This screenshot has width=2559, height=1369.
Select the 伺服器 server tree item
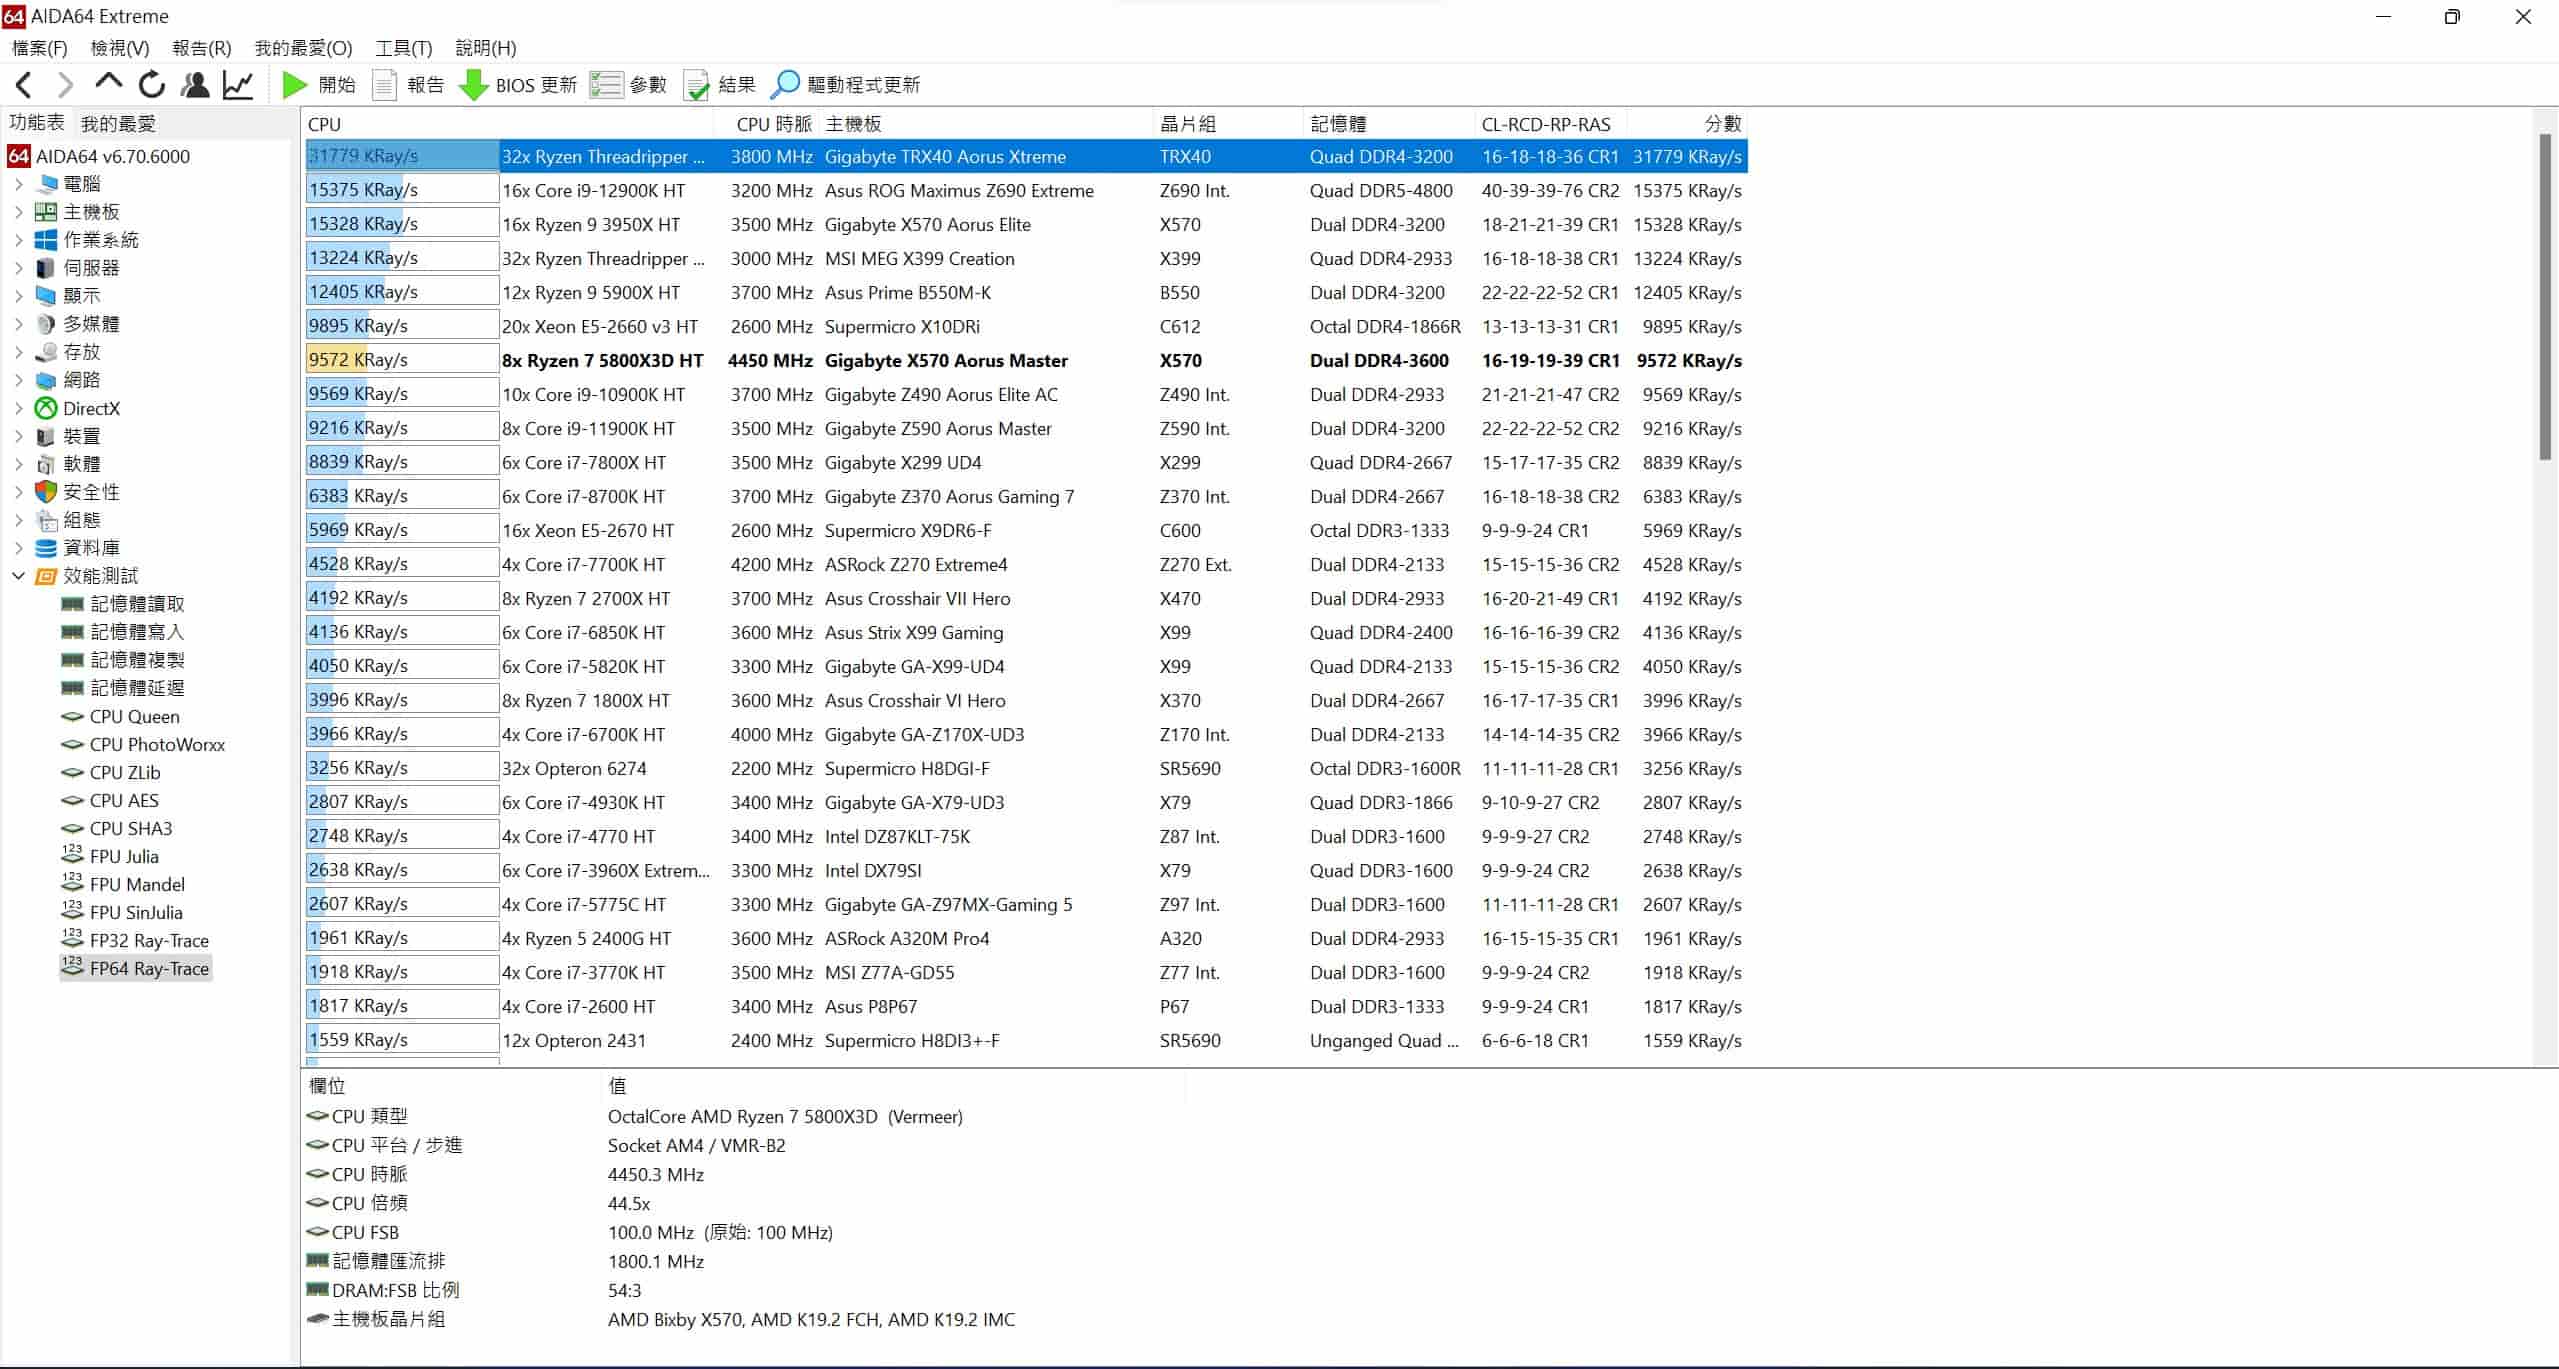pos(78,268)
